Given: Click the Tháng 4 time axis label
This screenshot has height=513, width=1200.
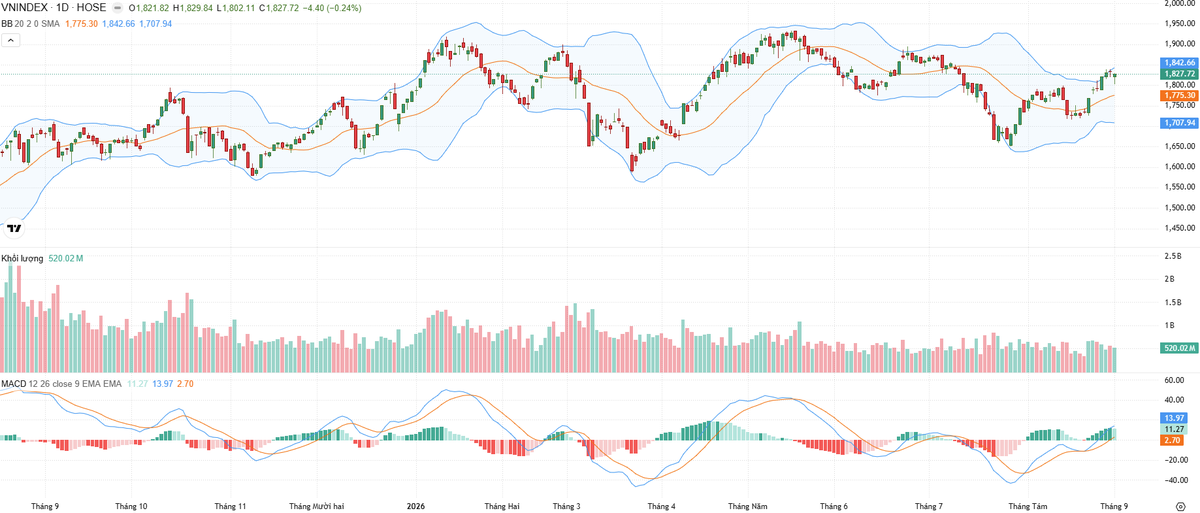Looking at the screenshot, I should pyautogui.click(x=662, y=507).
